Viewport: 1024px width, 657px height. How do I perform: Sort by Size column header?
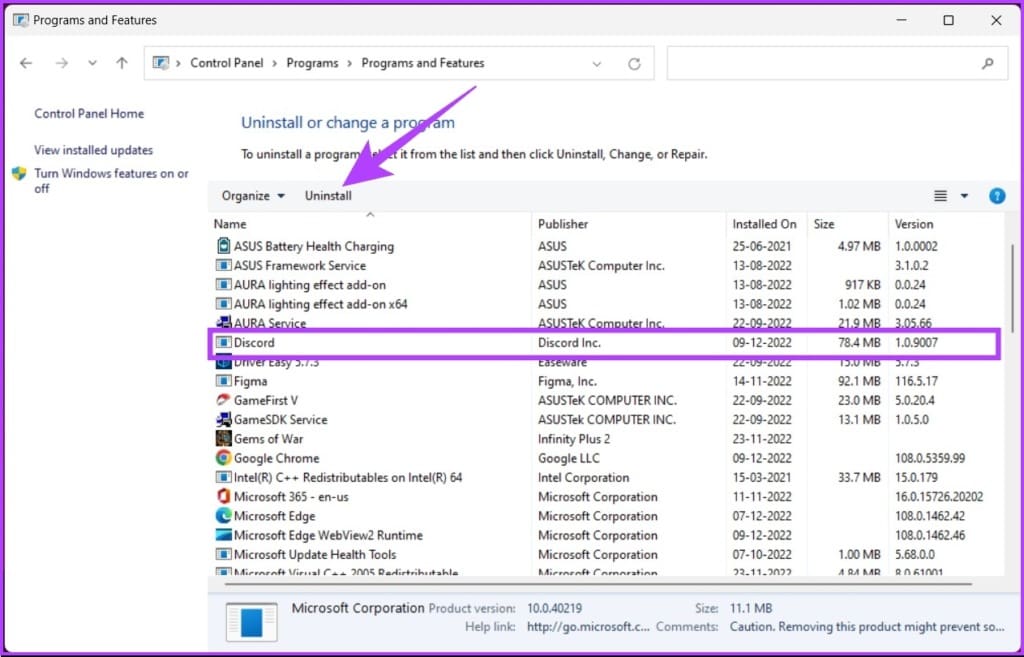[824, 224]
